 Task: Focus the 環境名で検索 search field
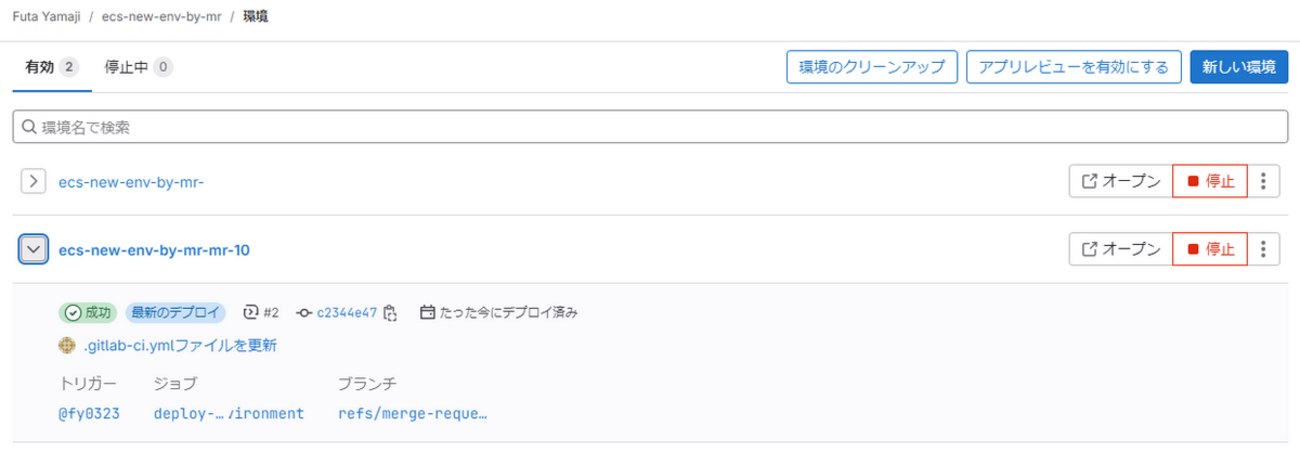pos(650,127)
